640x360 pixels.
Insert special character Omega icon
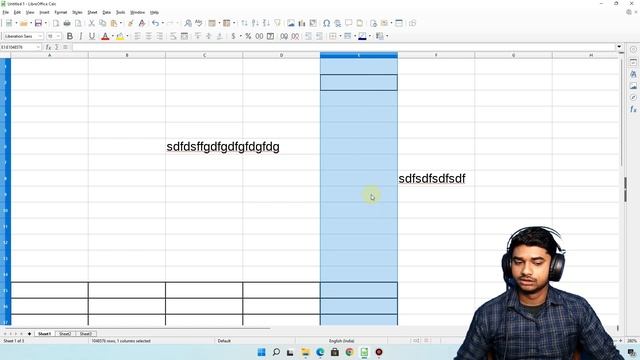point(327,23)
